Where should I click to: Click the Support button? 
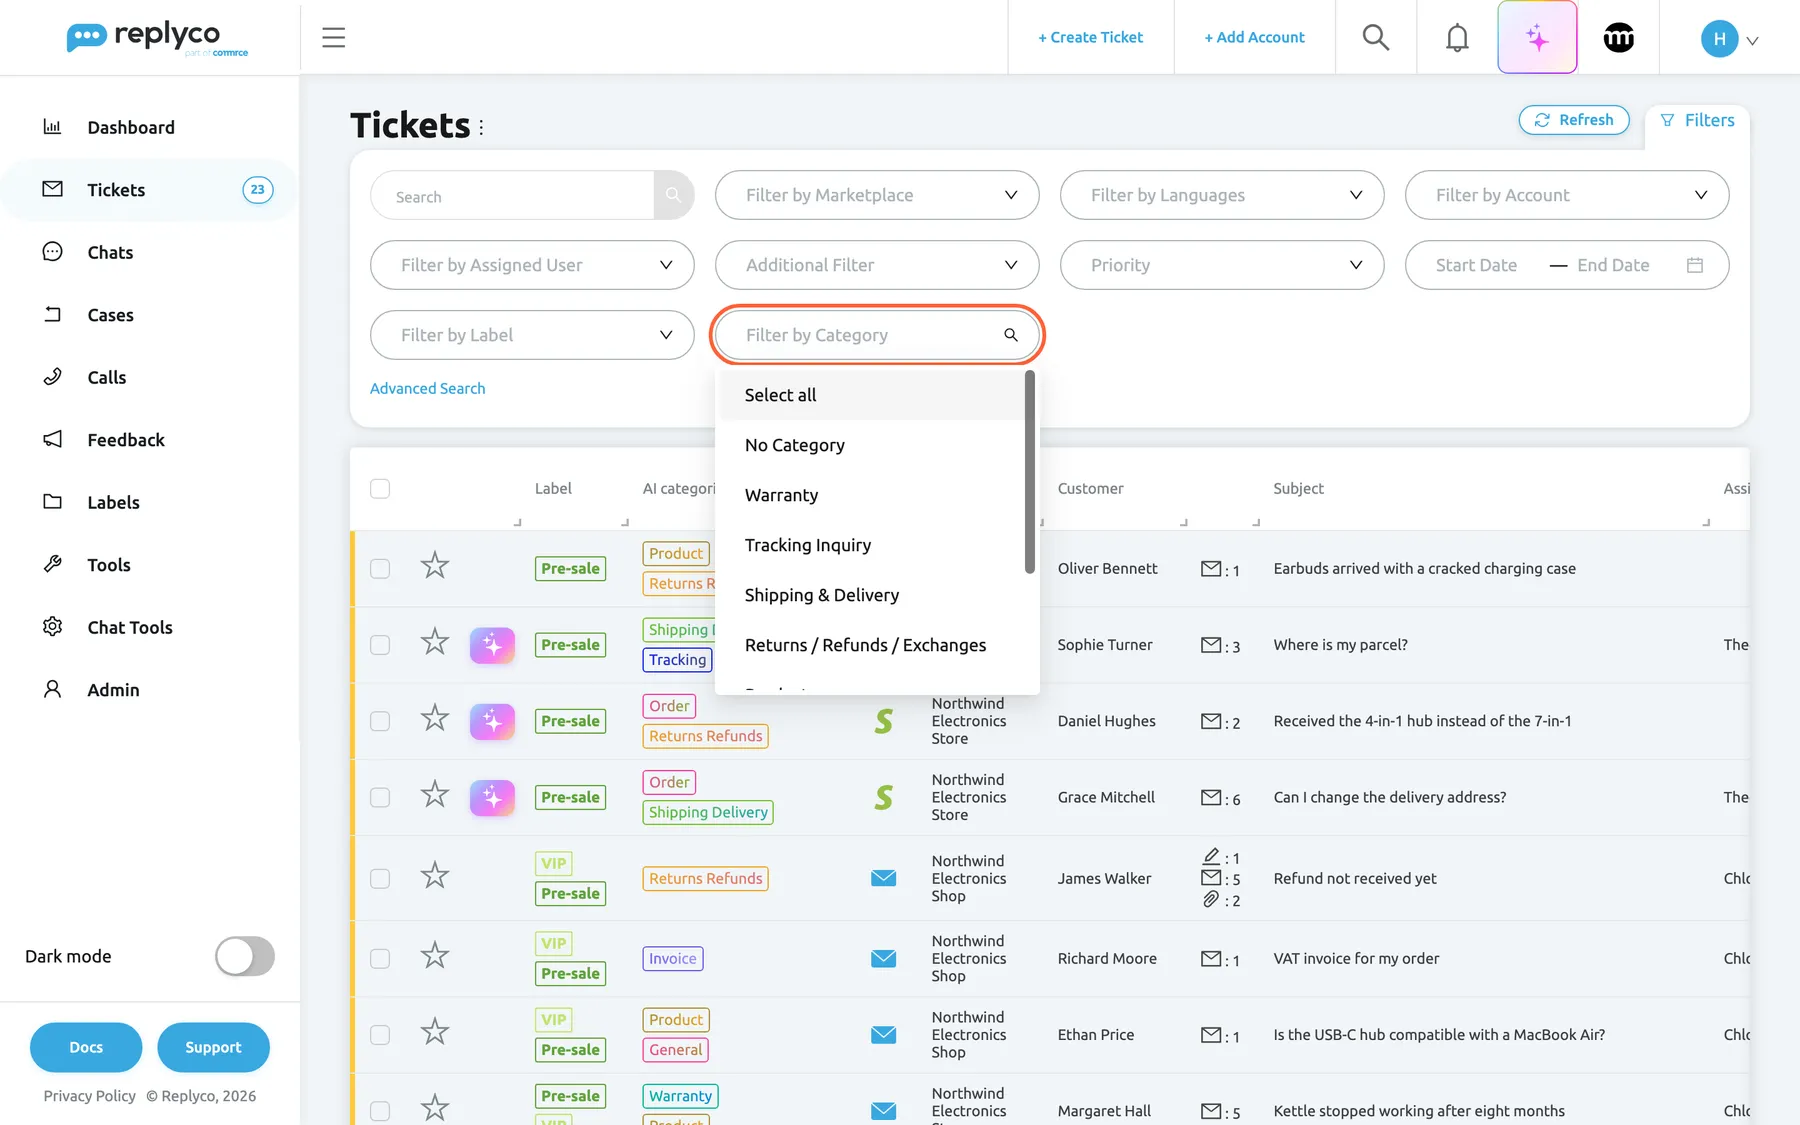[x=213, y=1047]
